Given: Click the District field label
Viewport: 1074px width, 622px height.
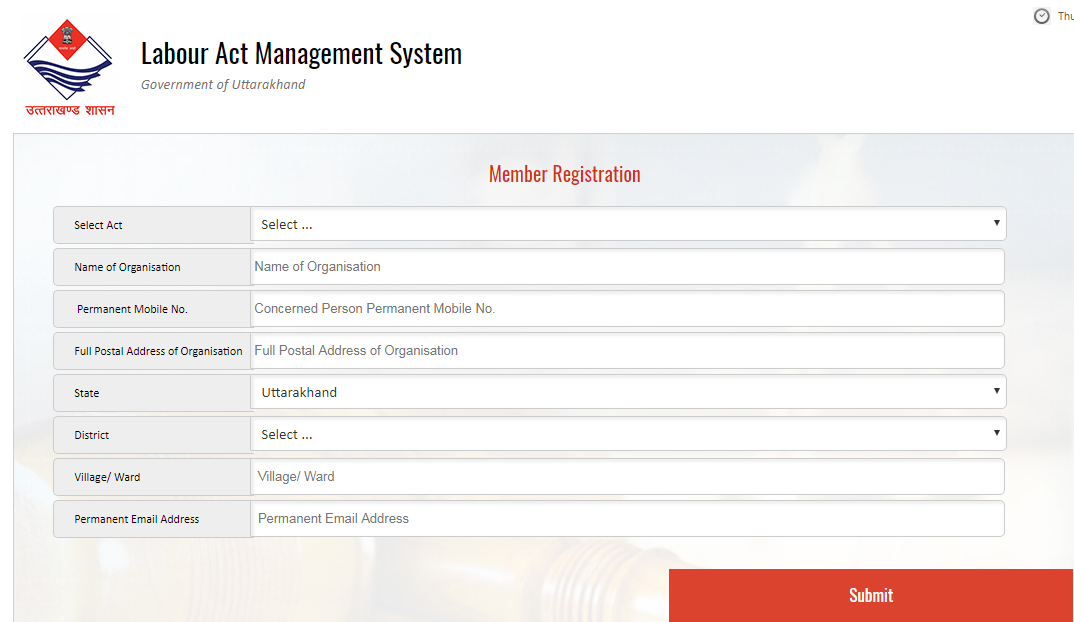Looking at the screenshot, I should tap(92, 436).
